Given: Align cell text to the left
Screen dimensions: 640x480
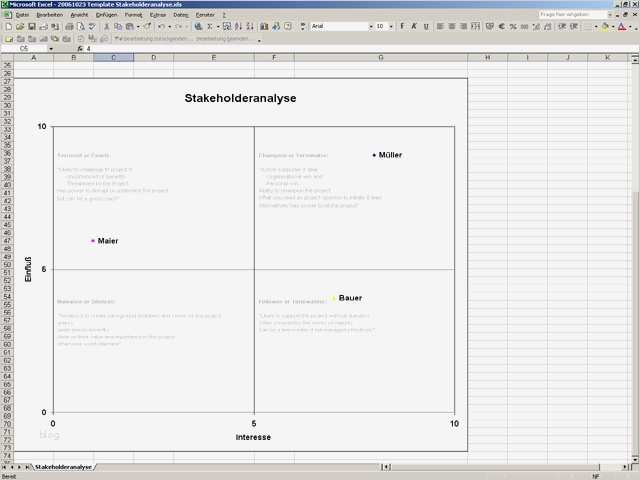Looking at the screenshot, I should [440, 27].
